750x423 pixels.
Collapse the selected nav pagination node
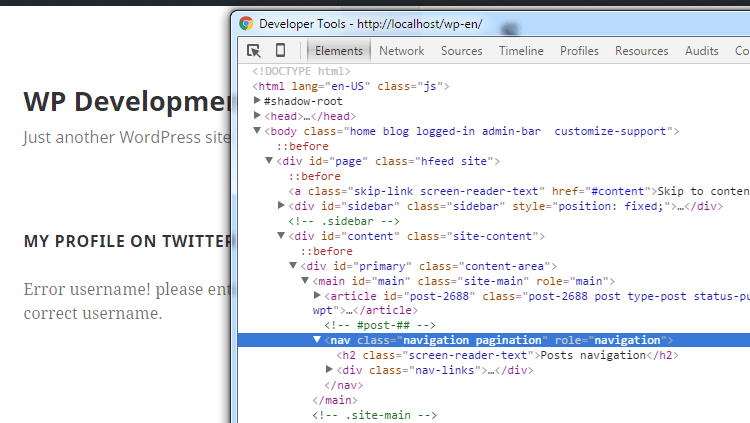(317, 339)
